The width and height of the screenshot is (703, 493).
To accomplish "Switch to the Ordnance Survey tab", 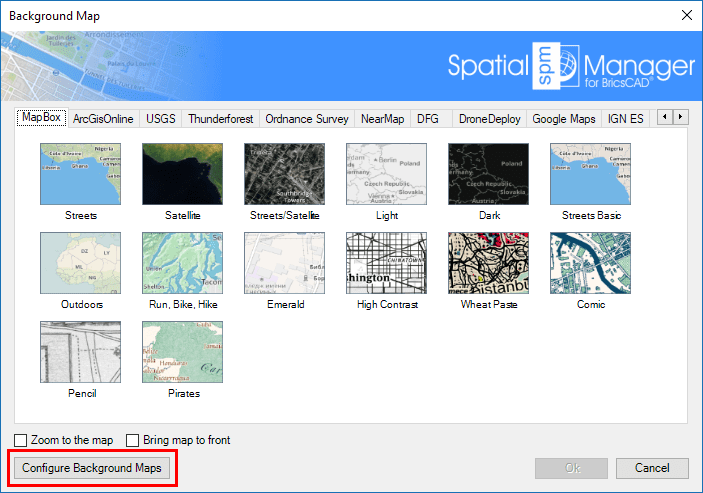I will (x=307, y=119).
